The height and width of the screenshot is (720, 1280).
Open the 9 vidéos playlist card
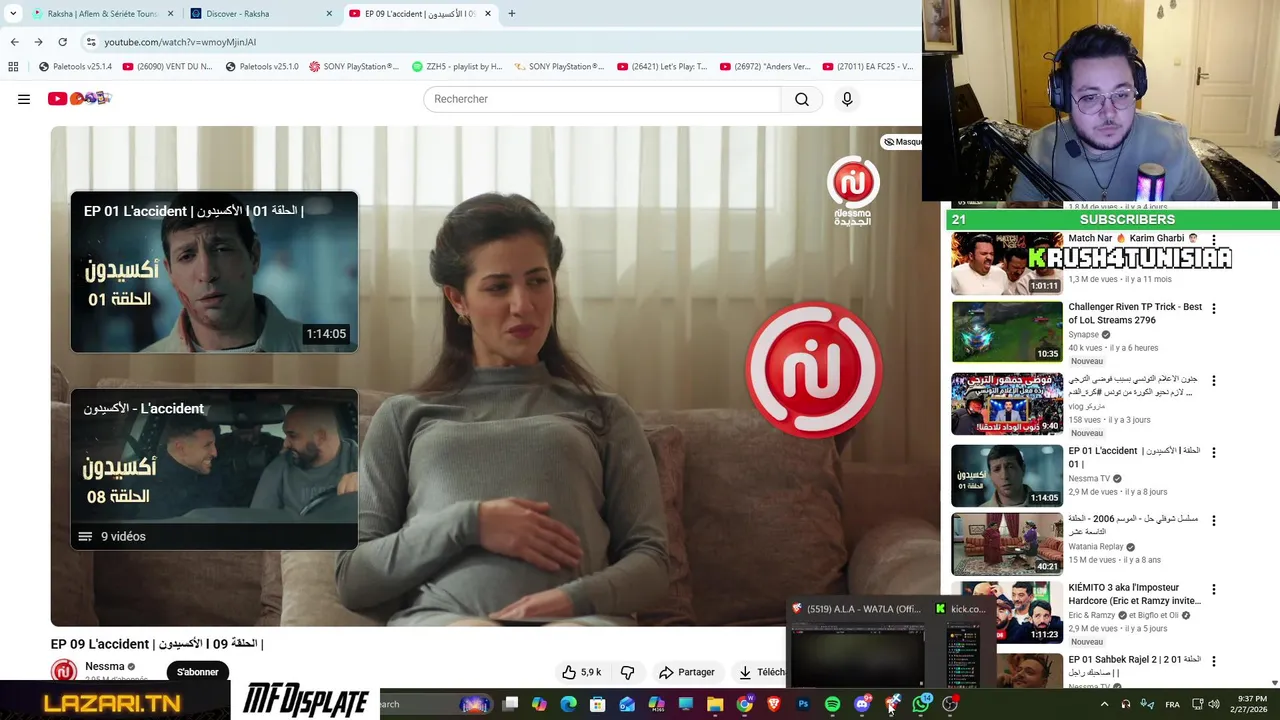[214, 469]
